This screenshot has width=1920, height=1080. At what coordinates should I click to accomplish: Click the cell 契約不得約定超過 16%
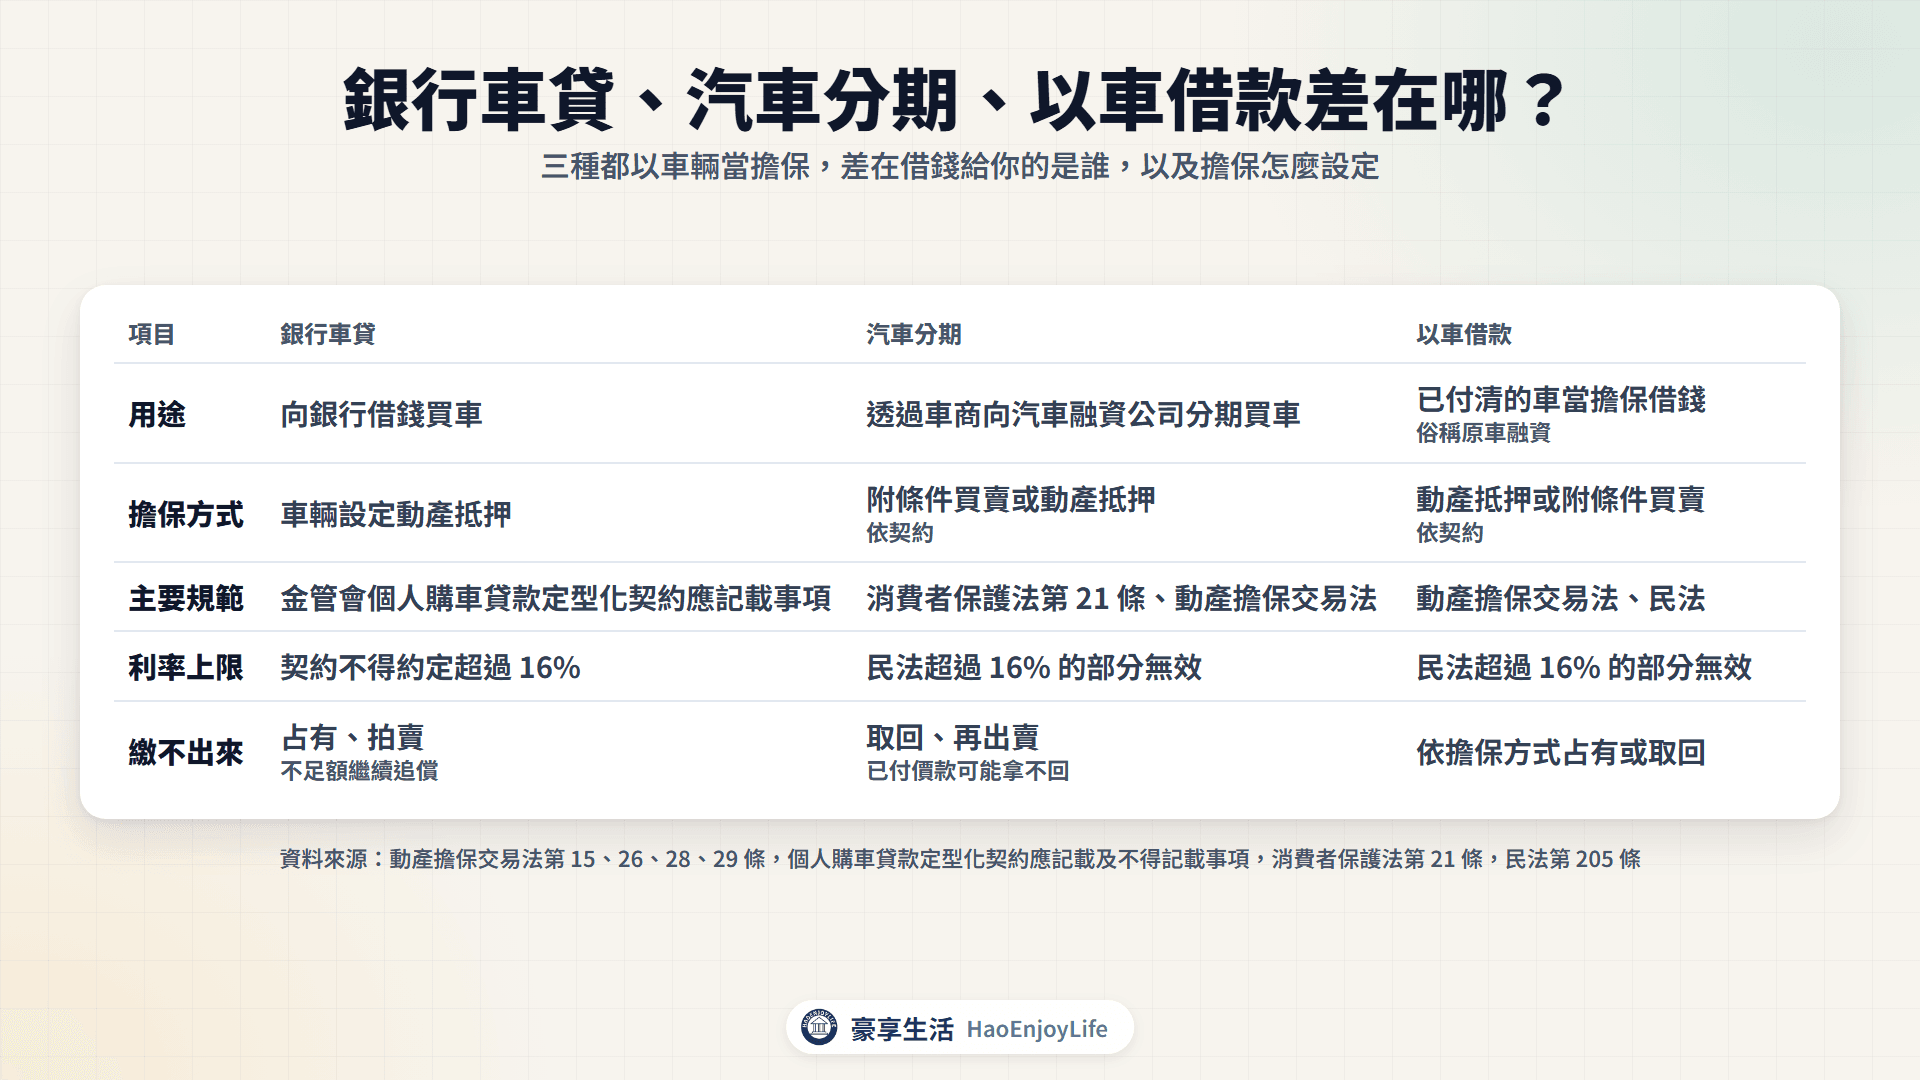point(430,667)
